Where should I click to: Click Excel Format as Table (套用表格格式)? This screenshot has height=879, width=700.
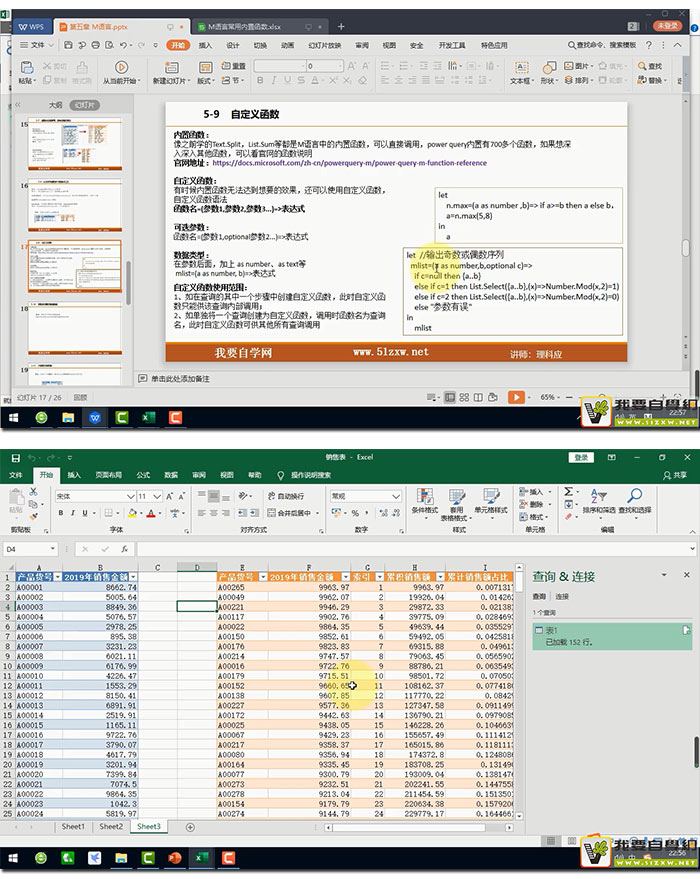456,503
